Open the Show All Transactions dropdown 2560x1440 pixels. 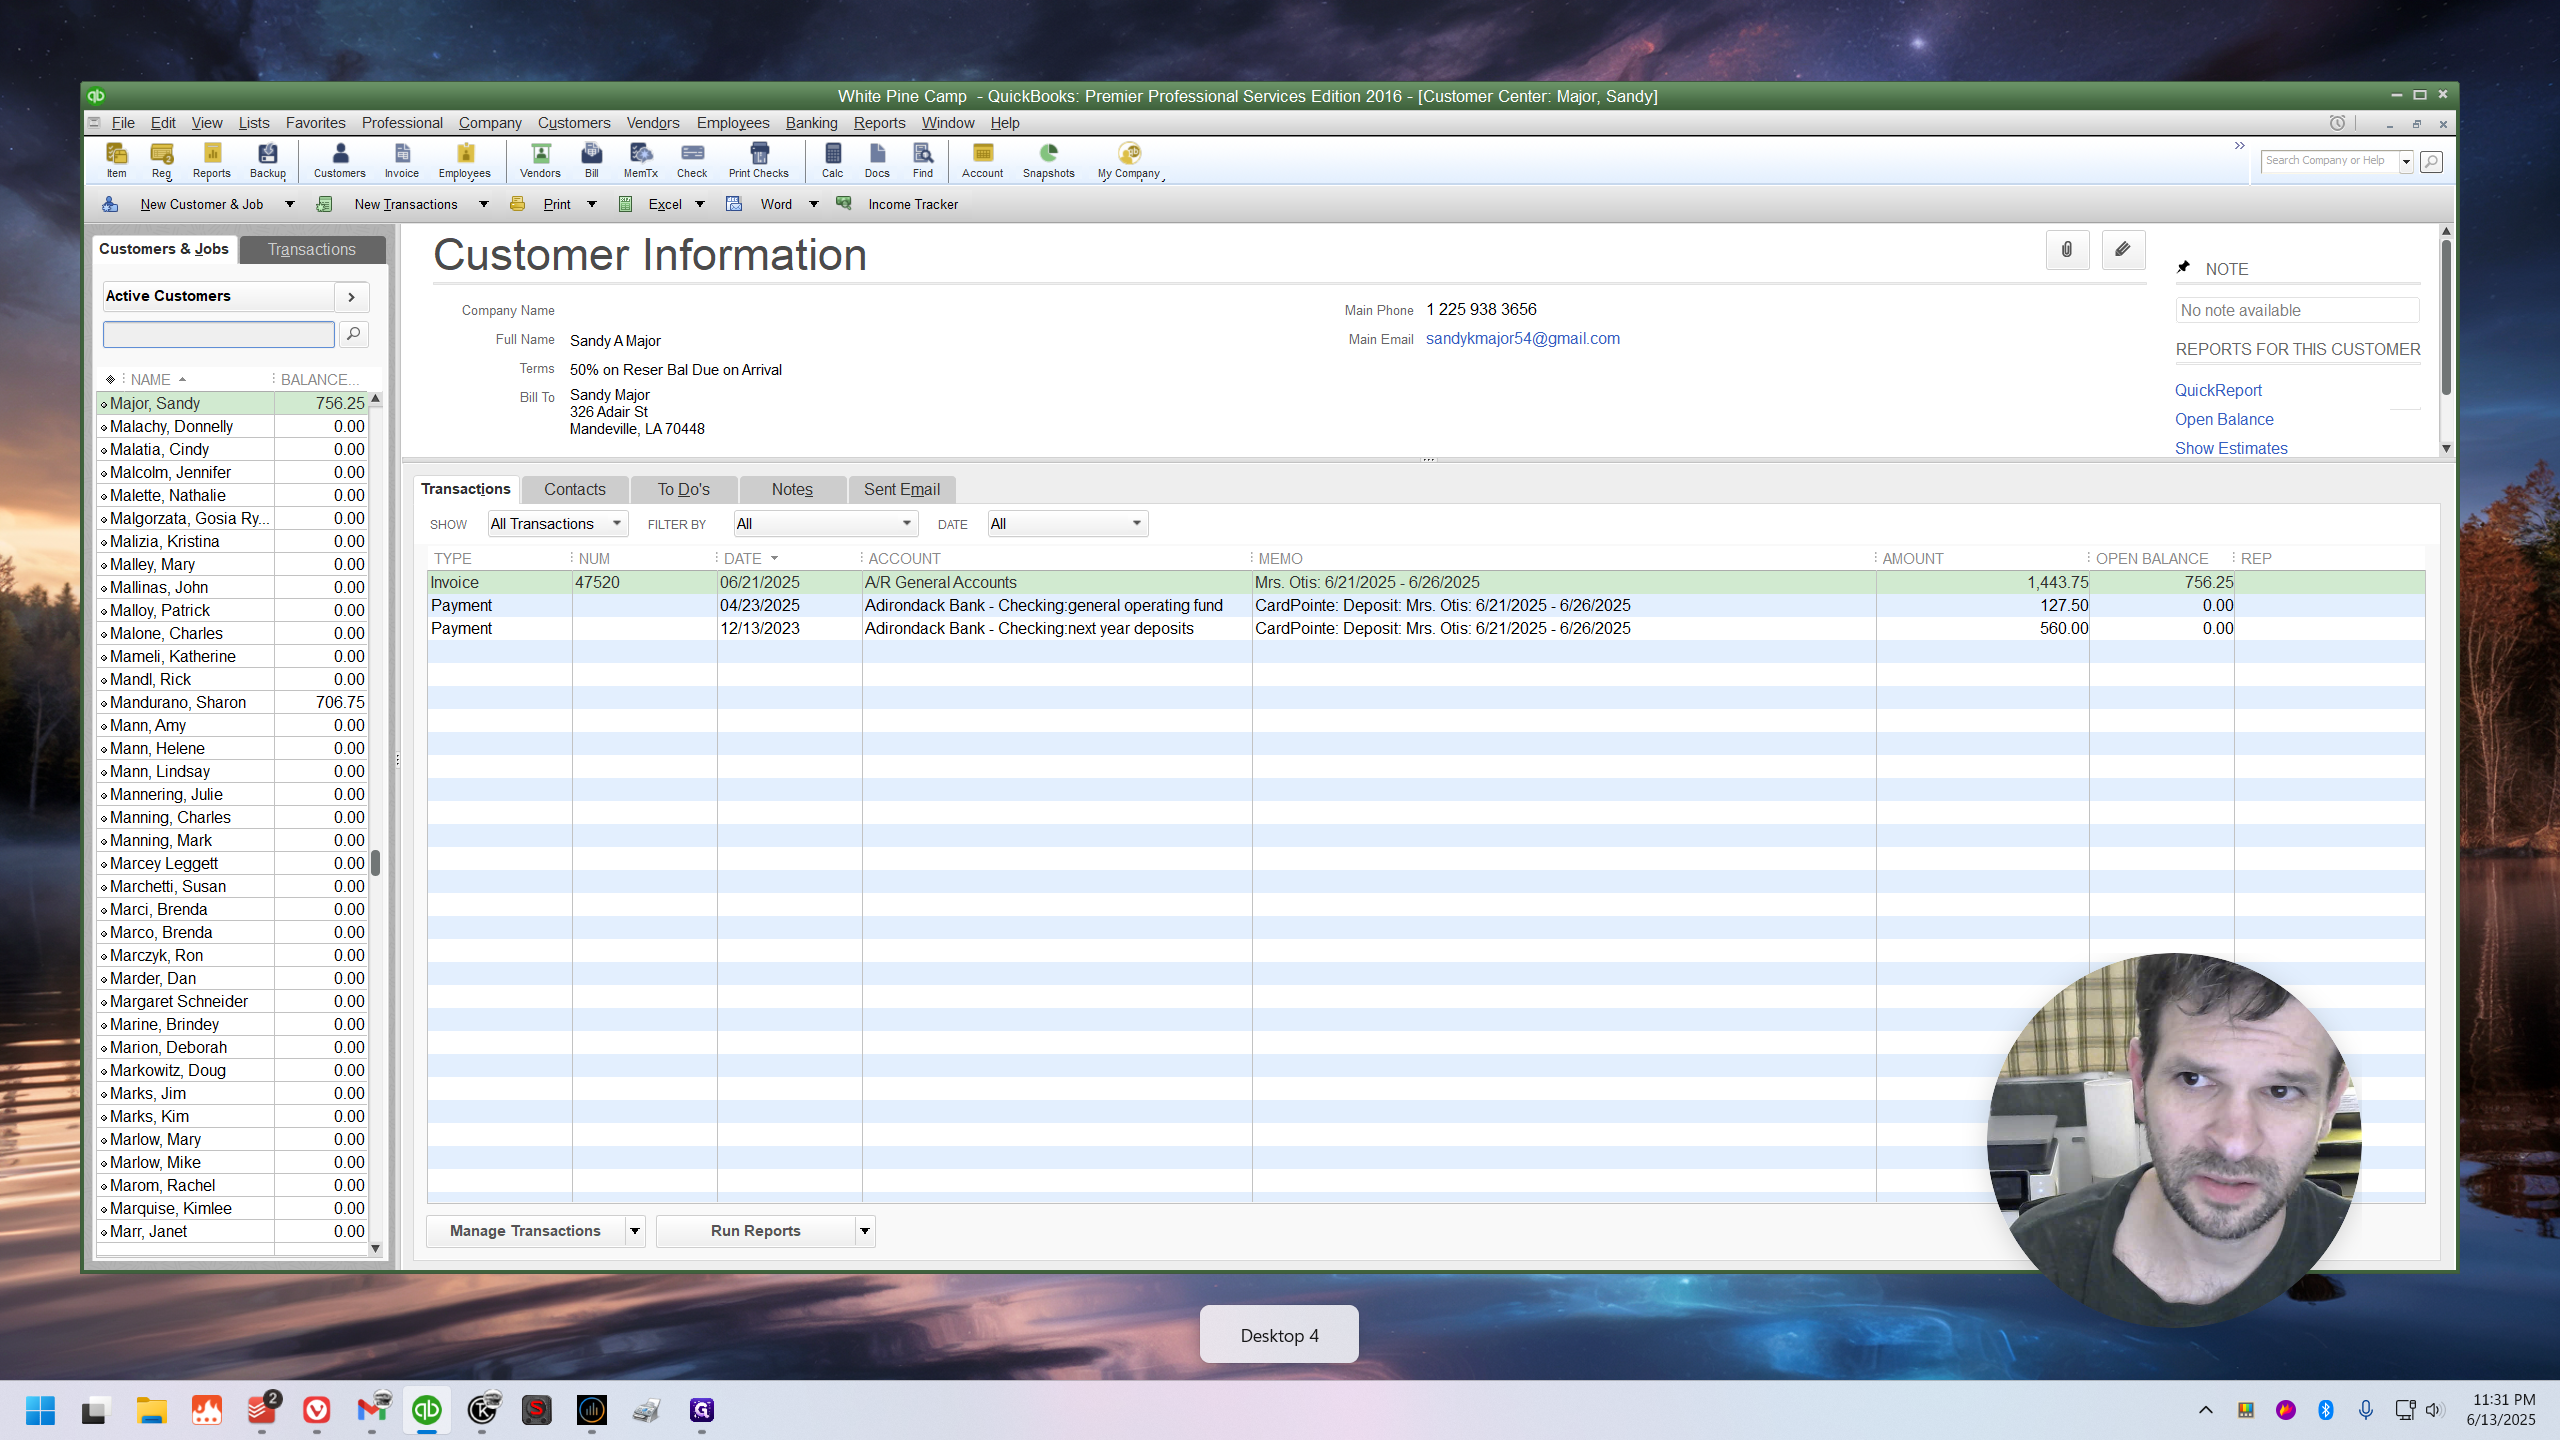pos(558,524)
